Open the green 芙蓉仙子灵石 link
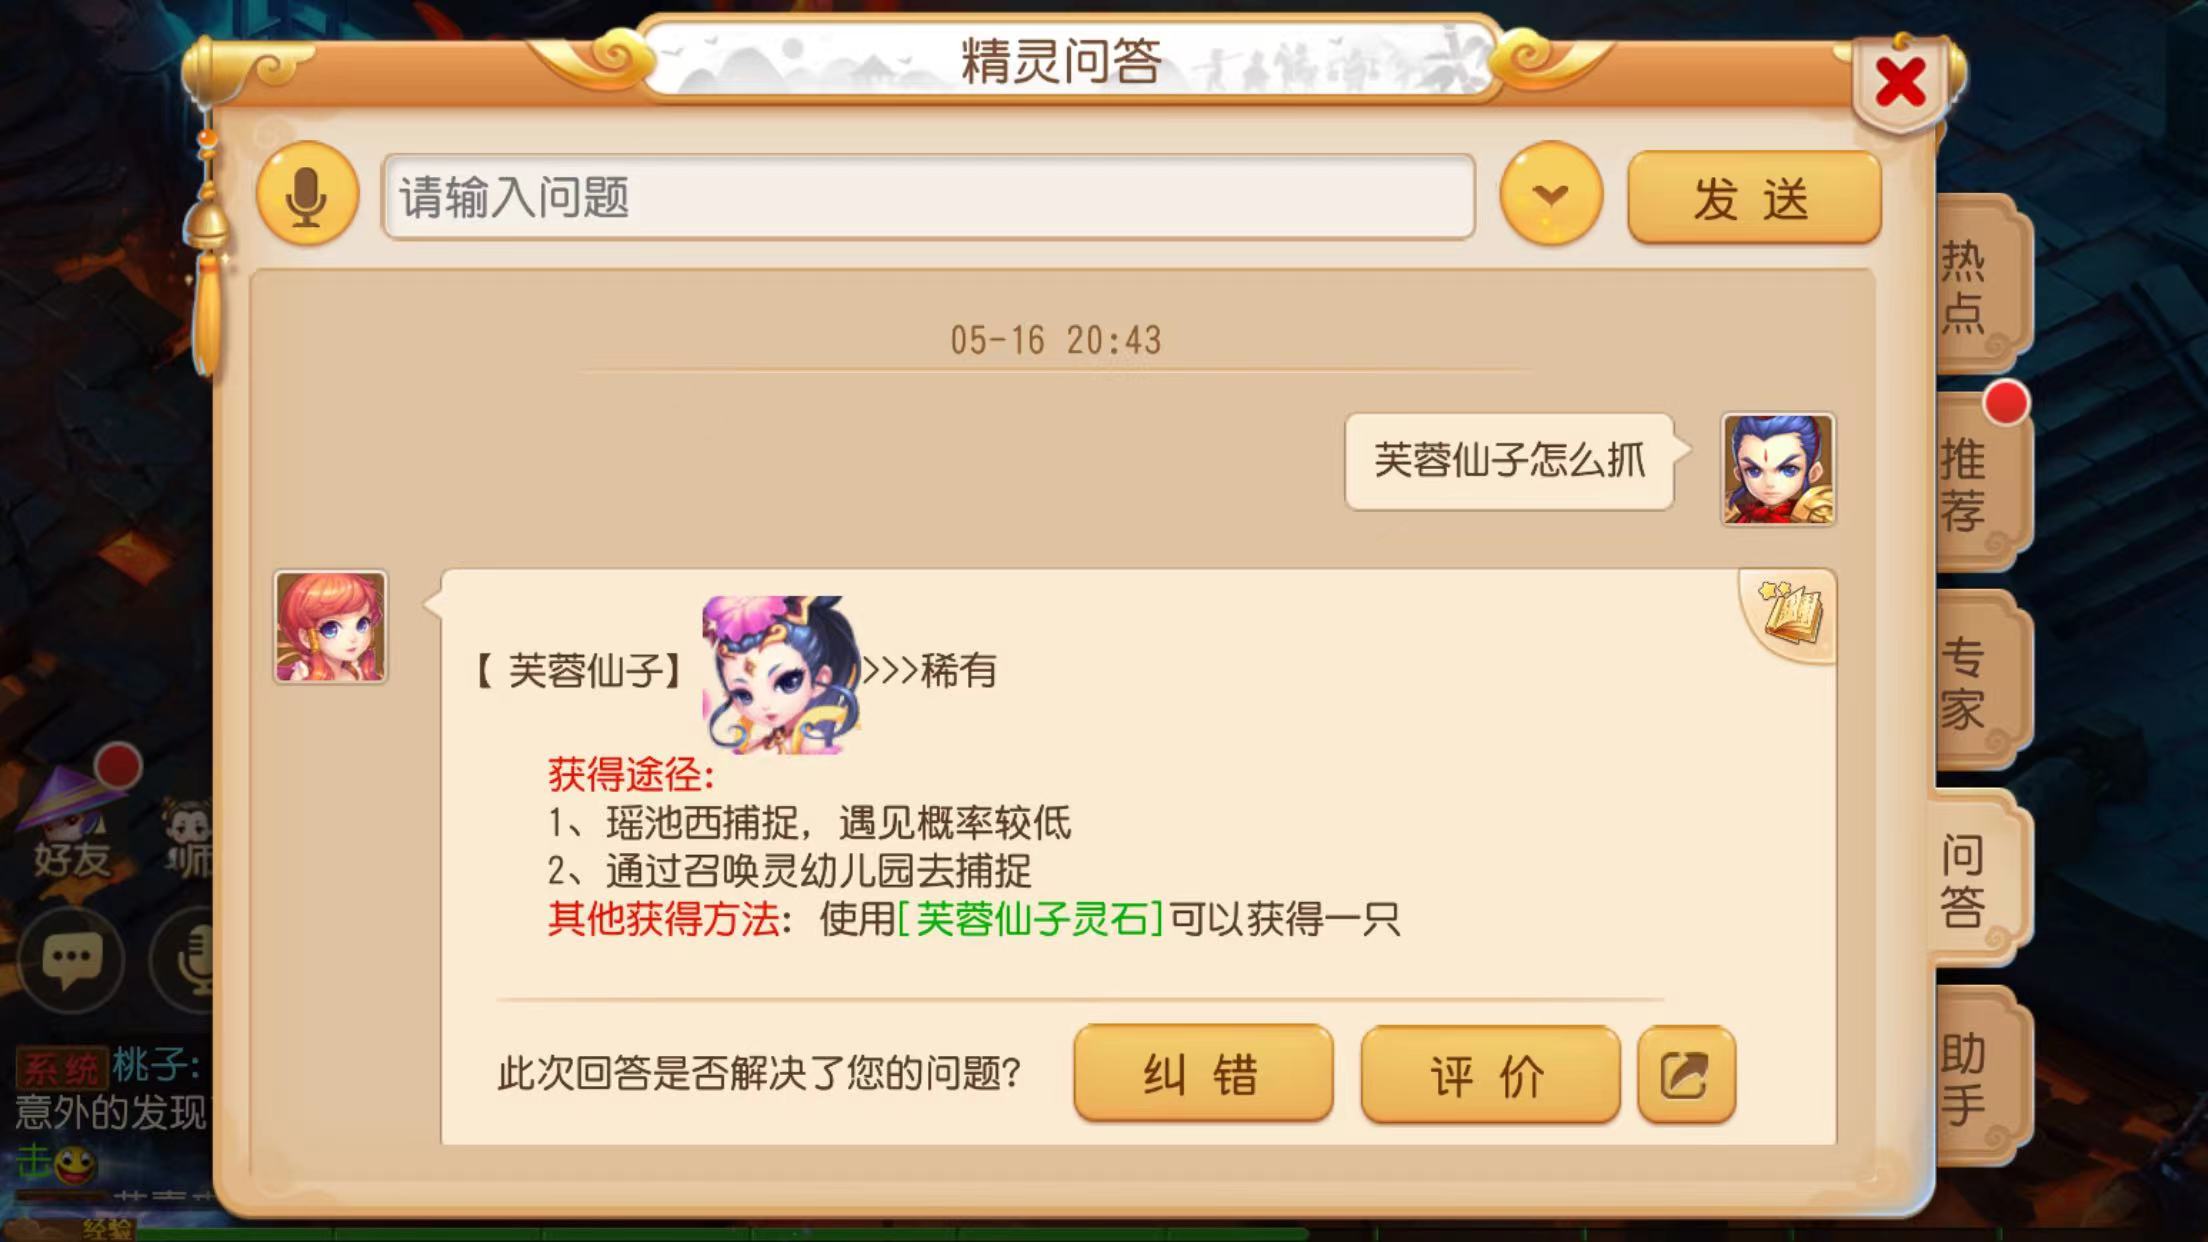 (1030, 918)
